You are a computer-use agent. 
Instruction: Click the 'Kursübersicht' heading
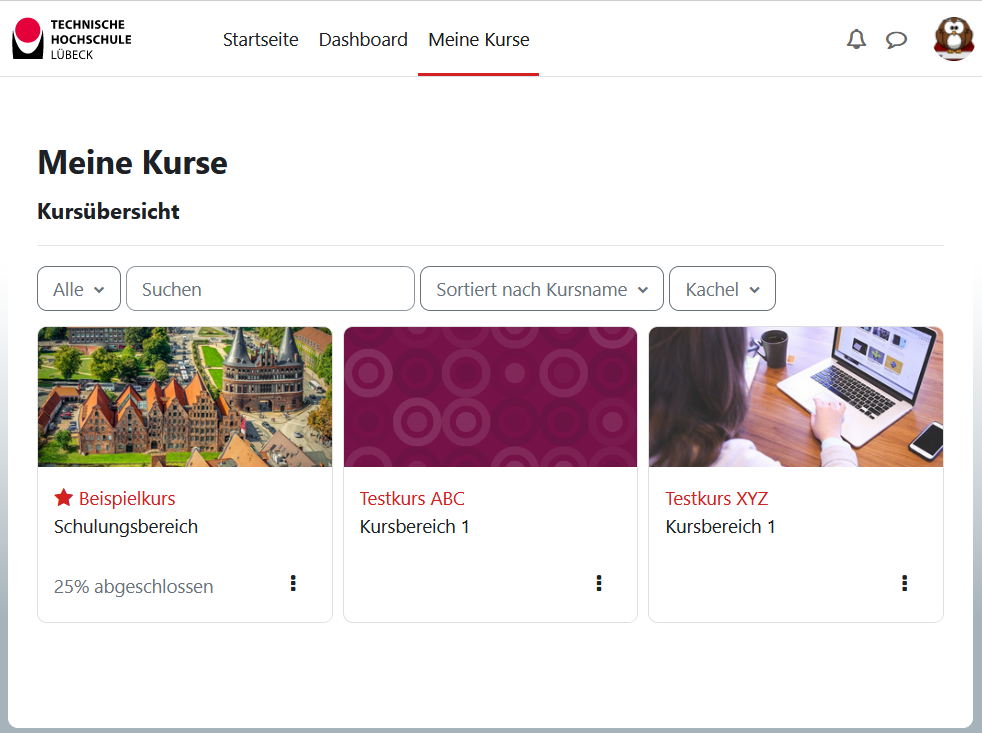pyautogui.click(x=108, y=211)
